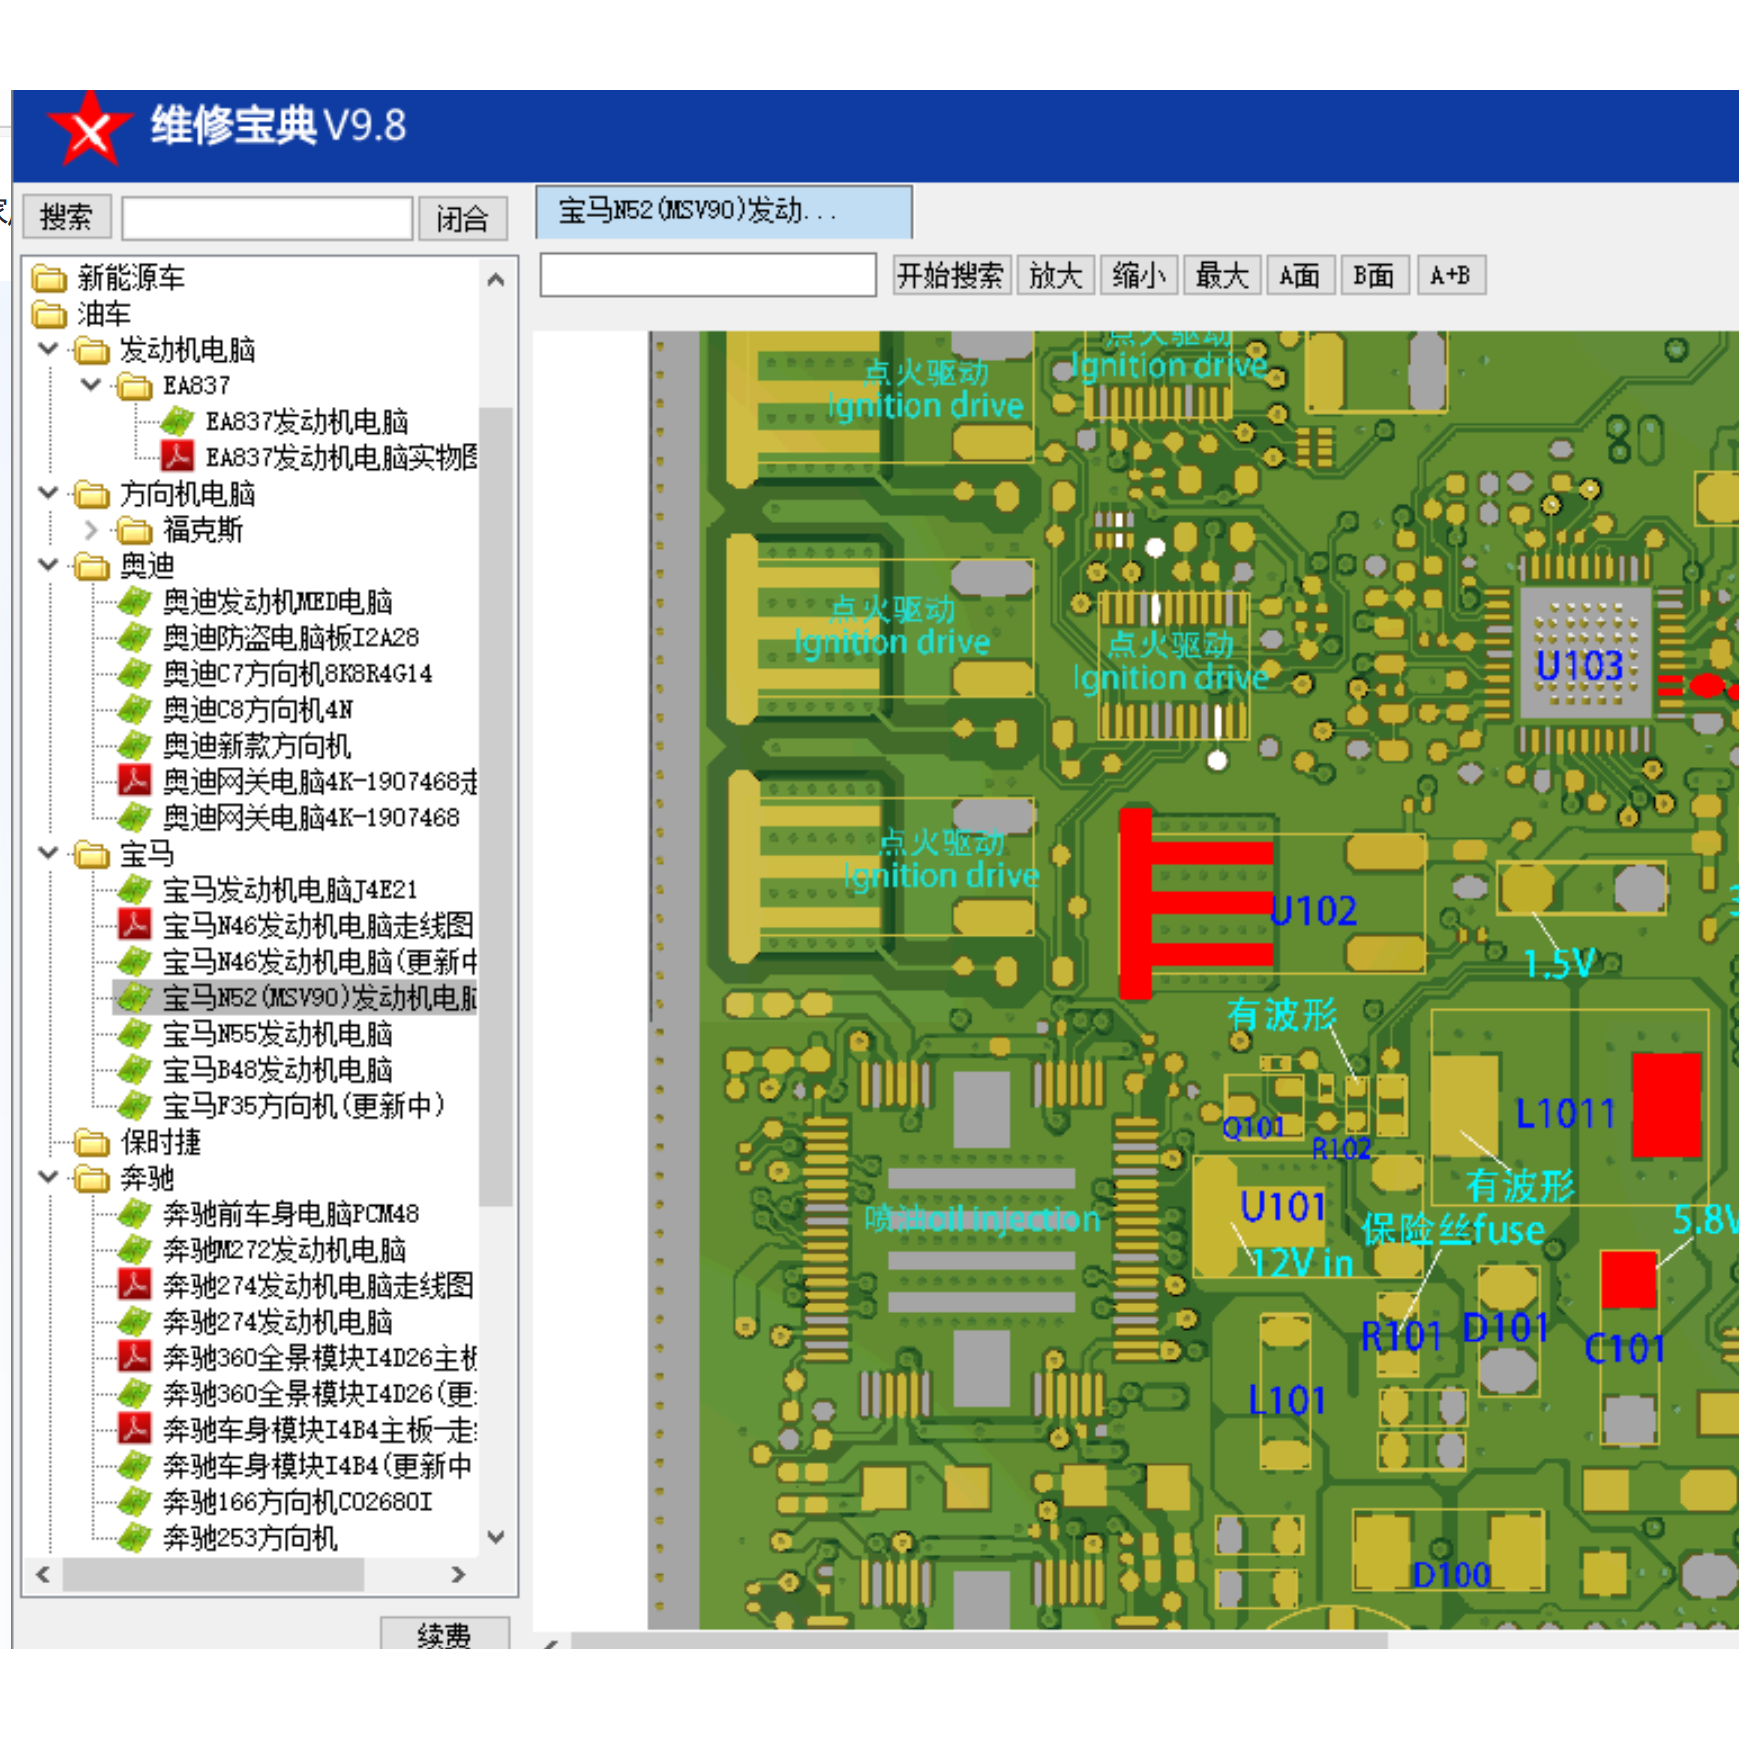Click the 最大 button
1739x1739 pixels.
(1222, 275)
